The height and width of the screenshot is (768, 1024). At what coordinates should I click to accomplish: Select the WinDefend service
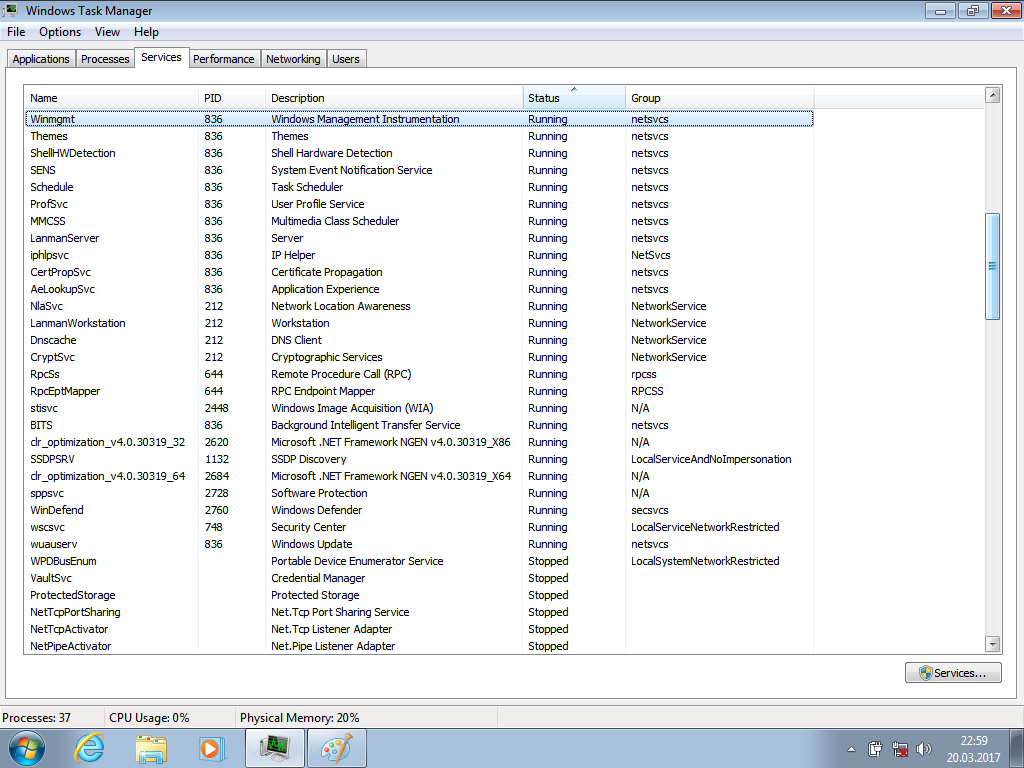[x=57, y=509]
